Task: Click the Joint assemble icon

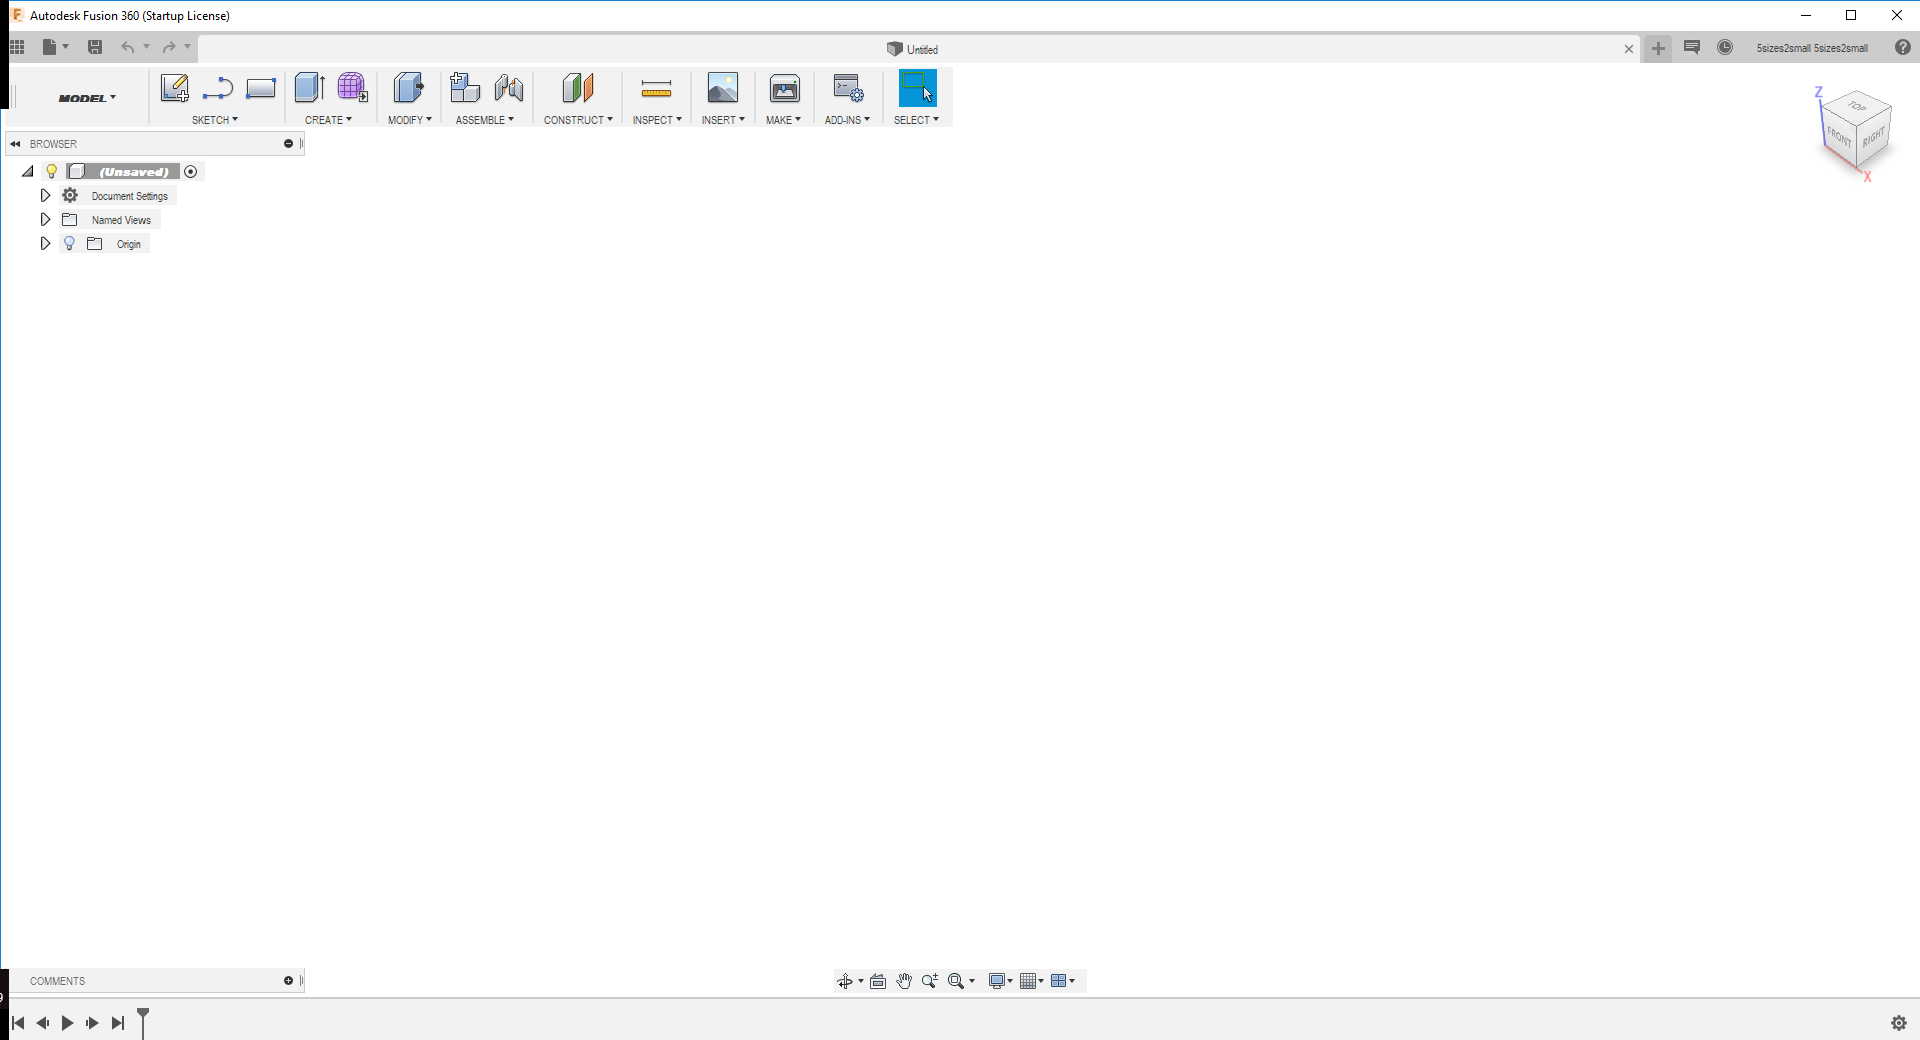Action: [x=508, y=88]
